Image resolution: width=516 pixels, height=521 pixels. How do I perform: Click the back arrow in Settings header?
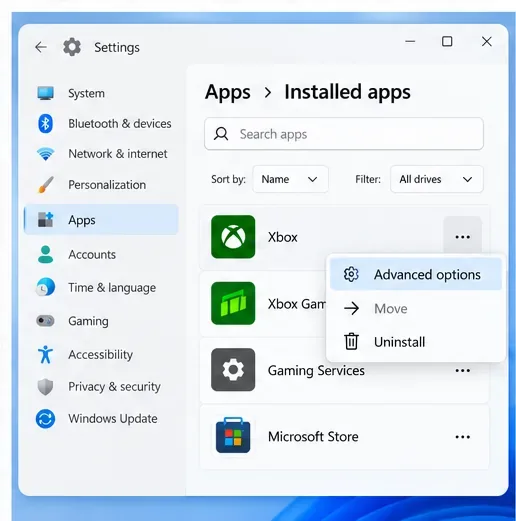(41, 47)
